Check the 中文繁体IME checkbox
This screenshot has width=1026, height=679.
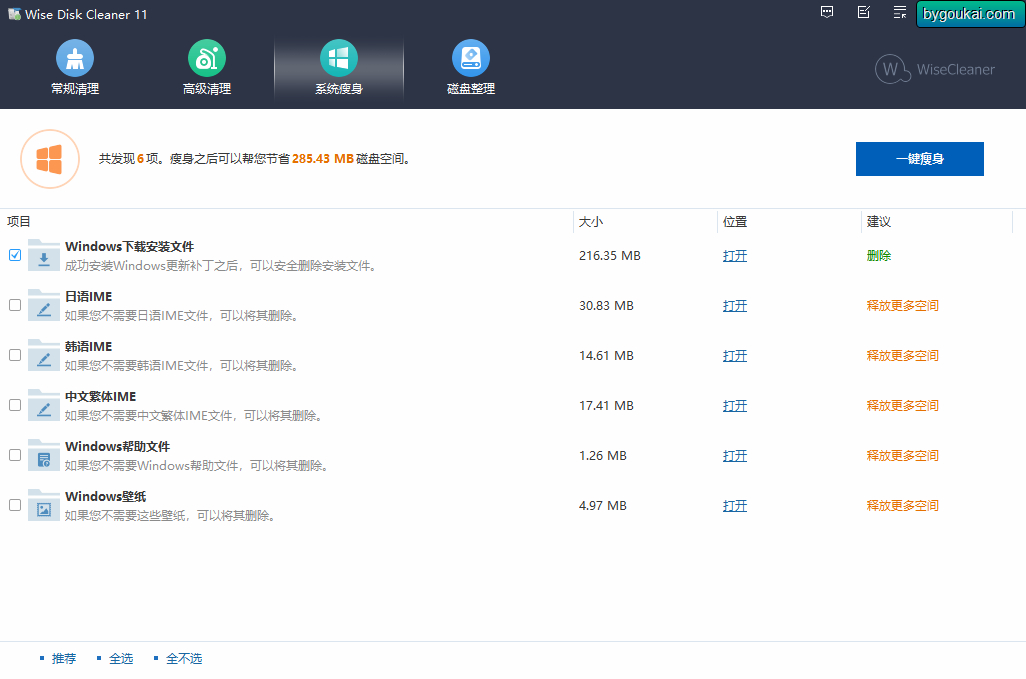pos(15,405)
